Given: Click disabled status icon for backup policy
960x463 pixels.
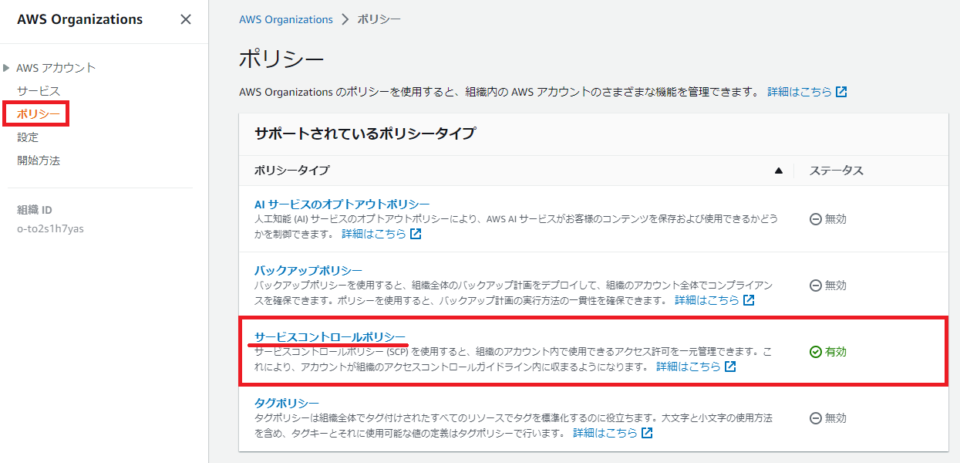Looking at the screenshot, I should (815, 285).
